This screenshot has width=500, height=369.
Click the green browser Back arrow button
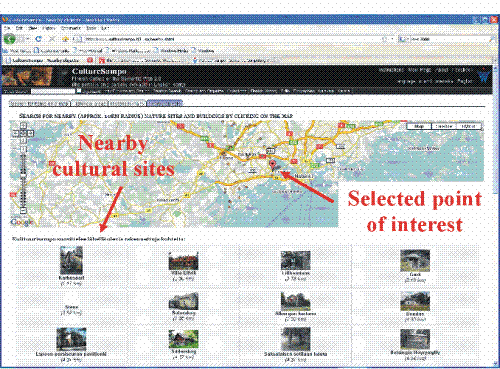coord(10,39)
